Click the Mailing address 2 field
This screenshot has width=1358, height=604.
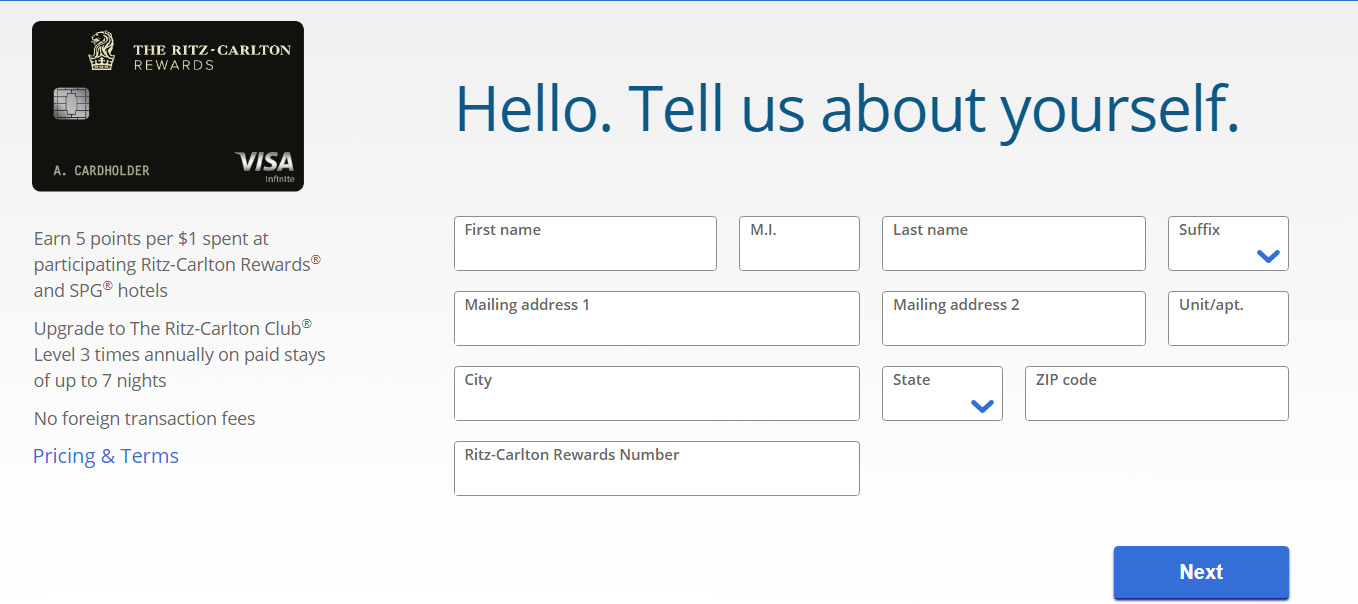tap(1013, 318)
